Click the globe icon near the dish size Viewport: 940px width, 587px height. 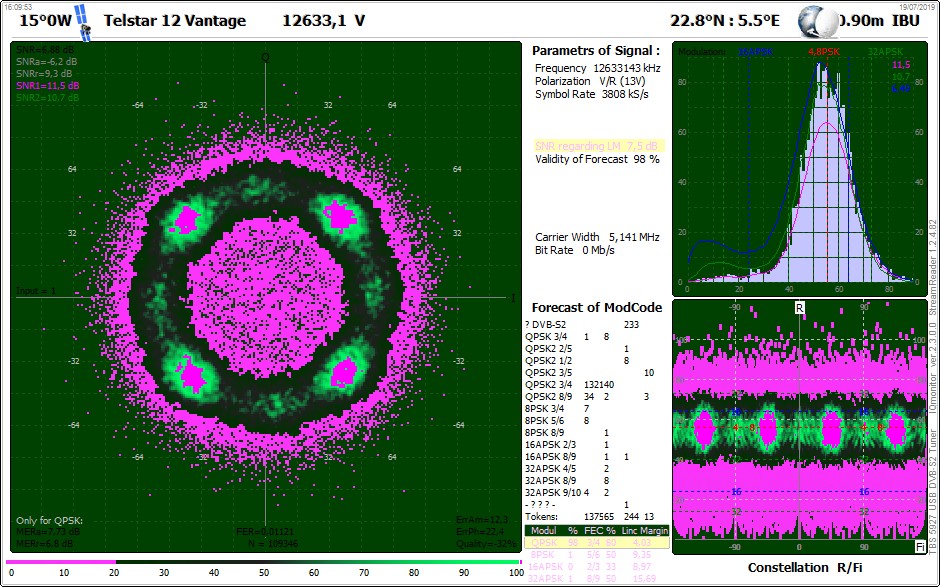(x=818, y=22)
